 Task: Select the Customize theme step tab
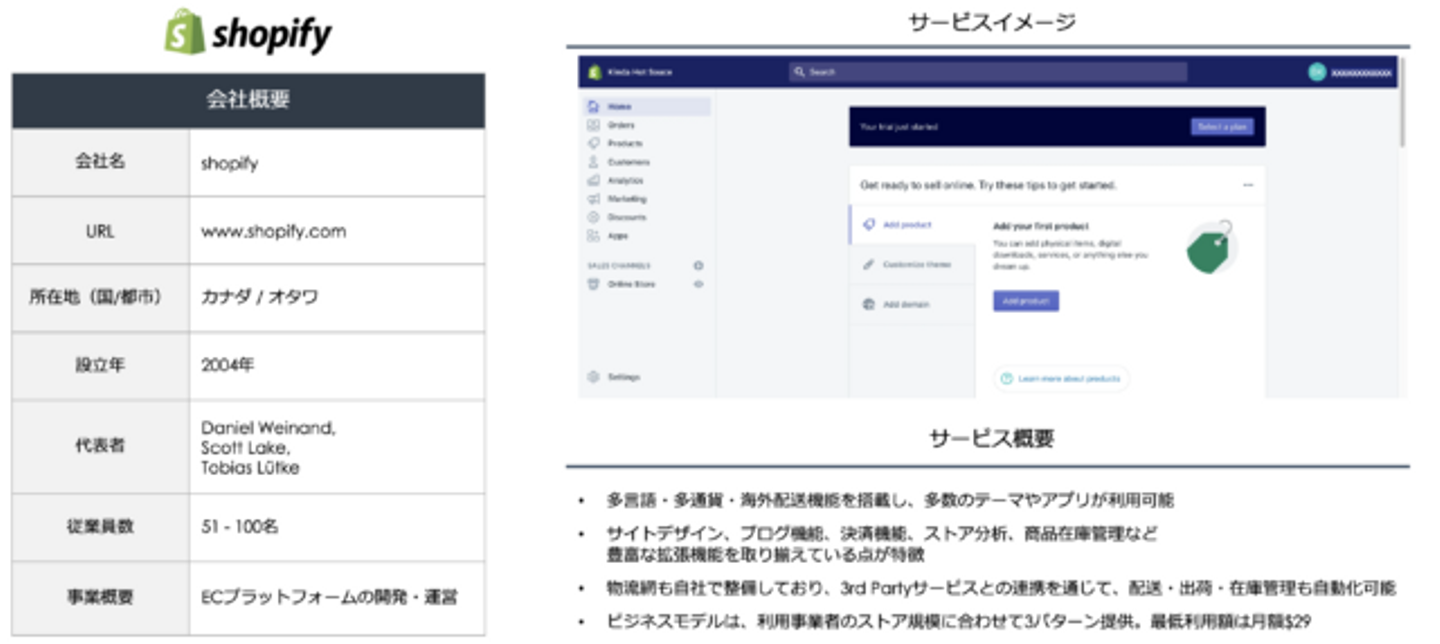coord(912,265)
